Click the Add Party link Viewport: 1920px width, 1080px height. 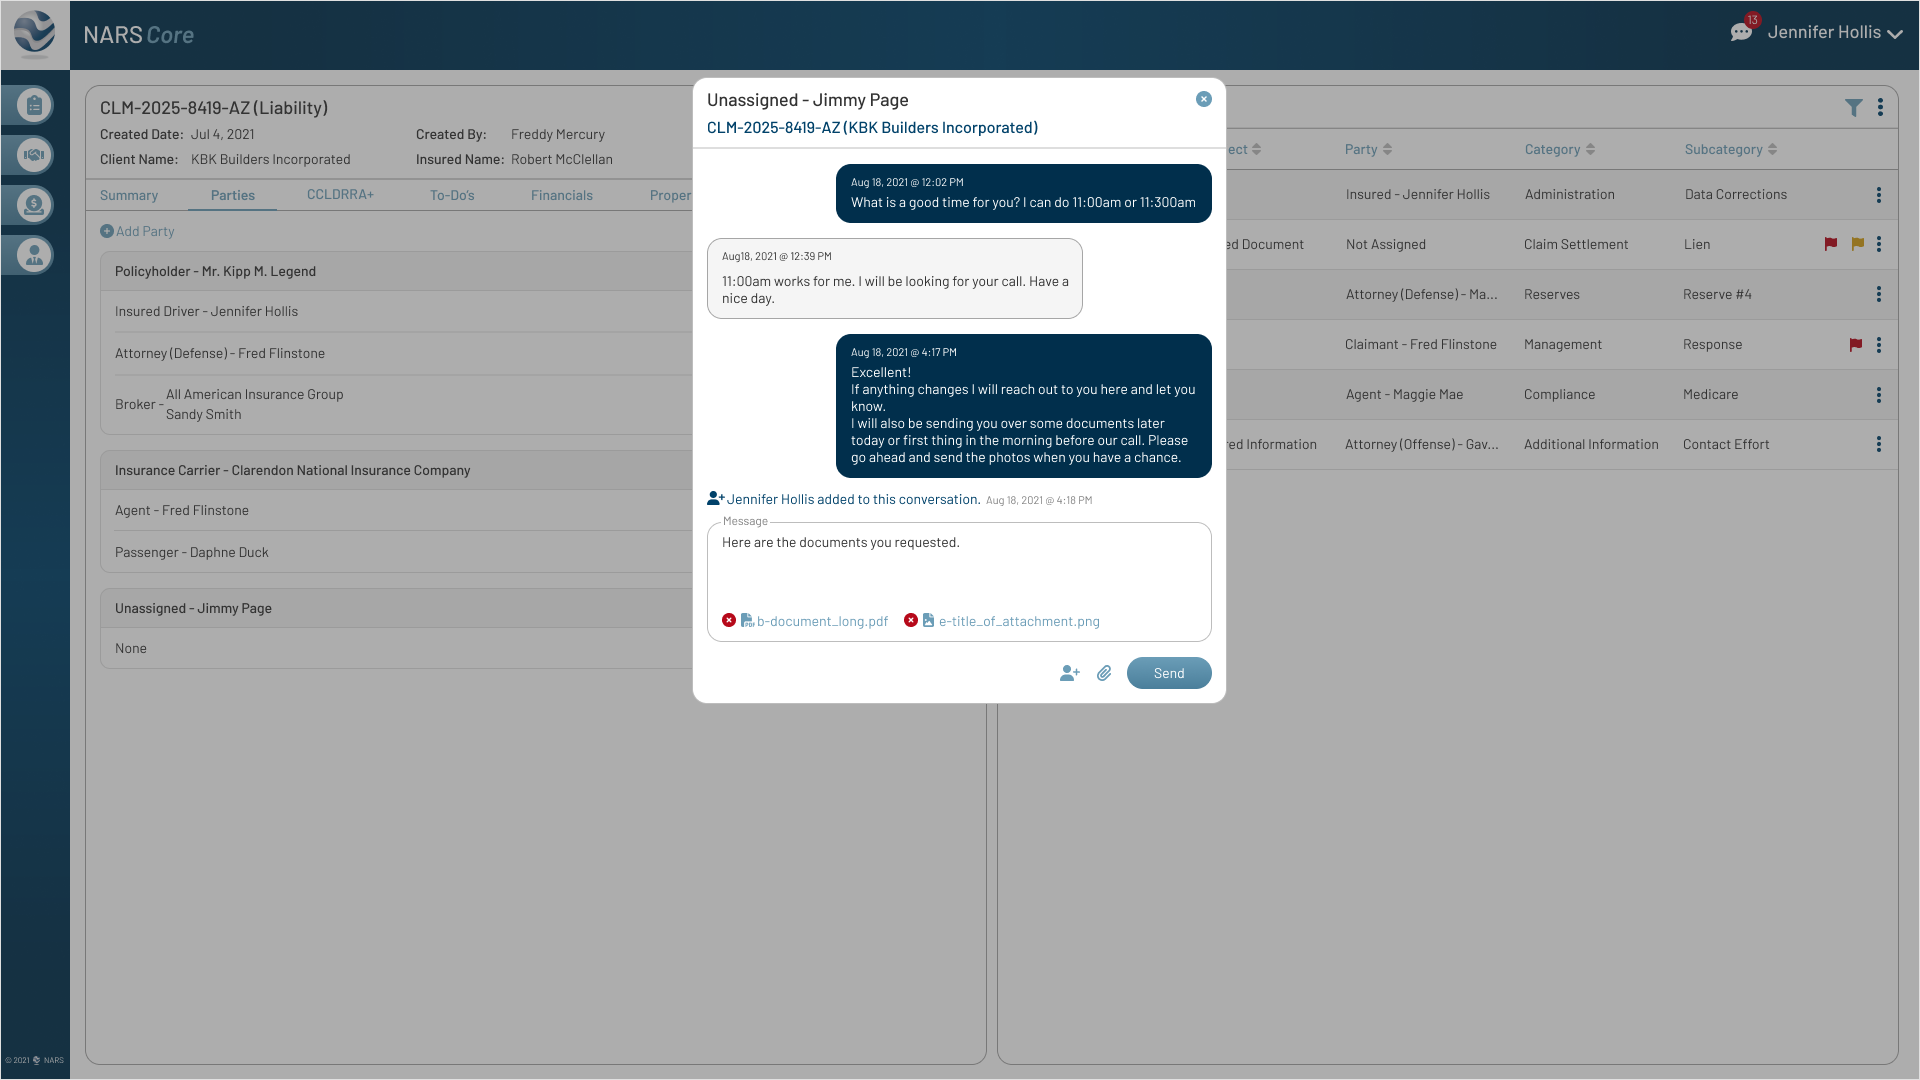pyautogui.click(x=137, y=231)
